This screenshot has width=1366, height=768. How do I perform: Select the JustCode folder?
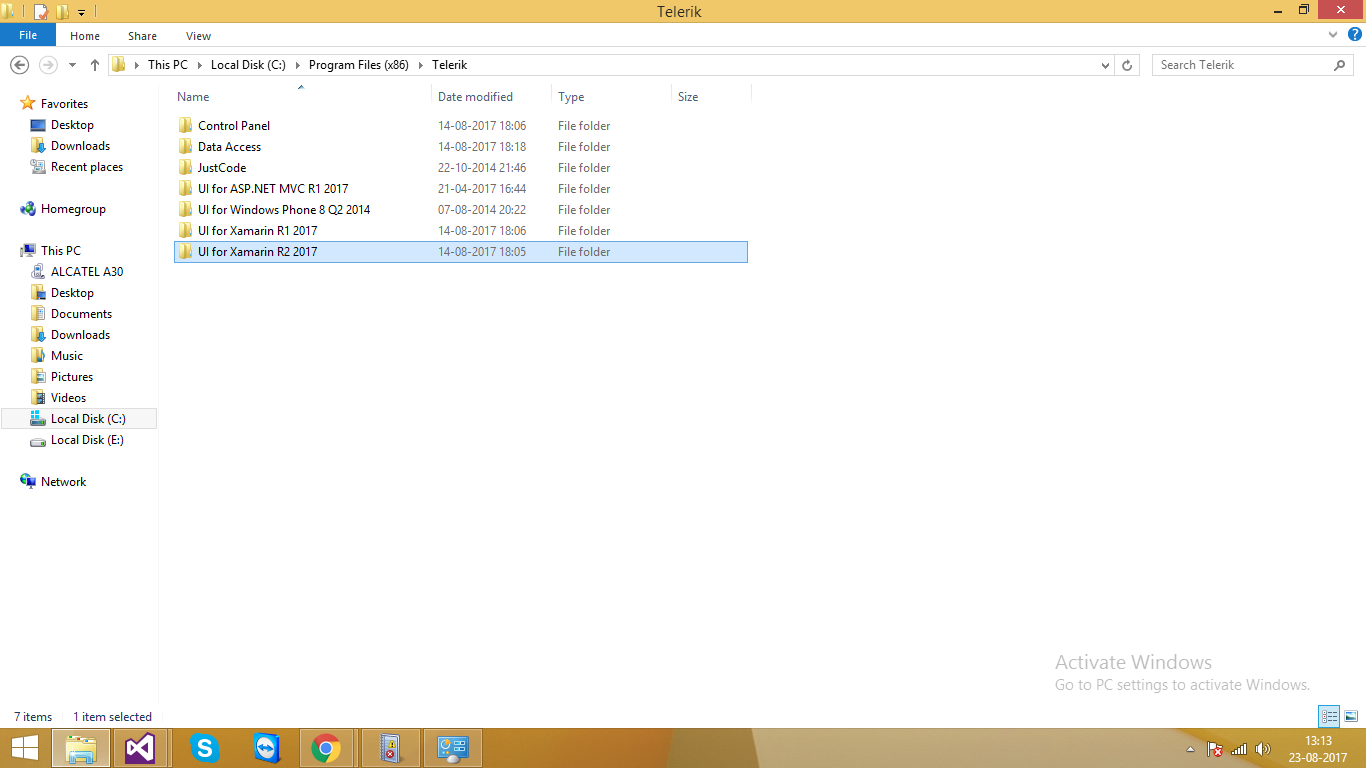[x=461, y=168]
